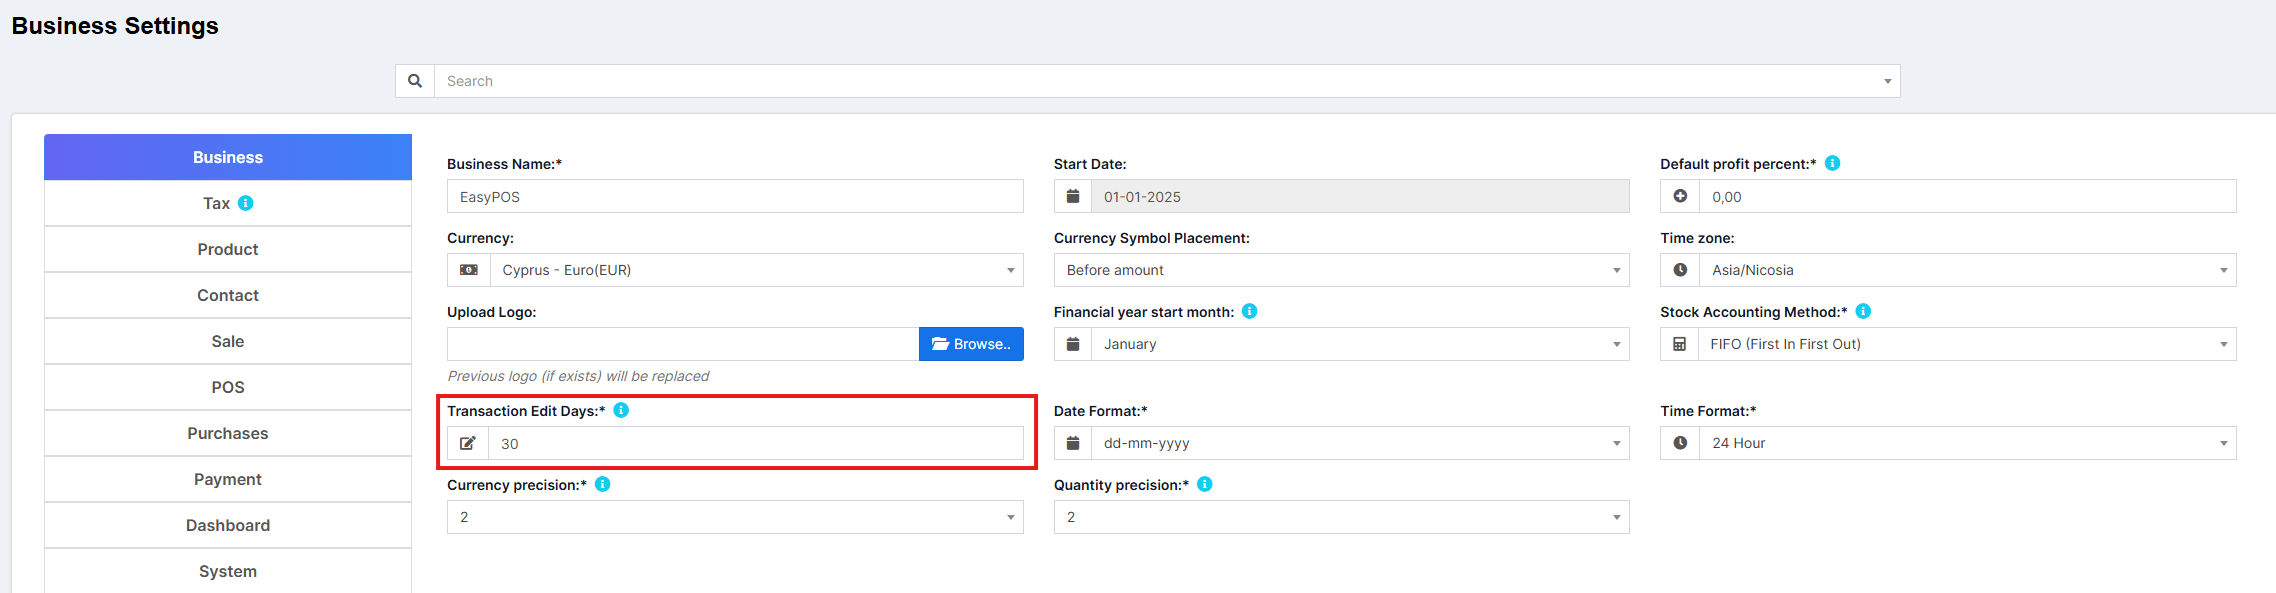2276x593 pixels.
Task: Click Transaction Edit Days info icon
Action: 621,410
